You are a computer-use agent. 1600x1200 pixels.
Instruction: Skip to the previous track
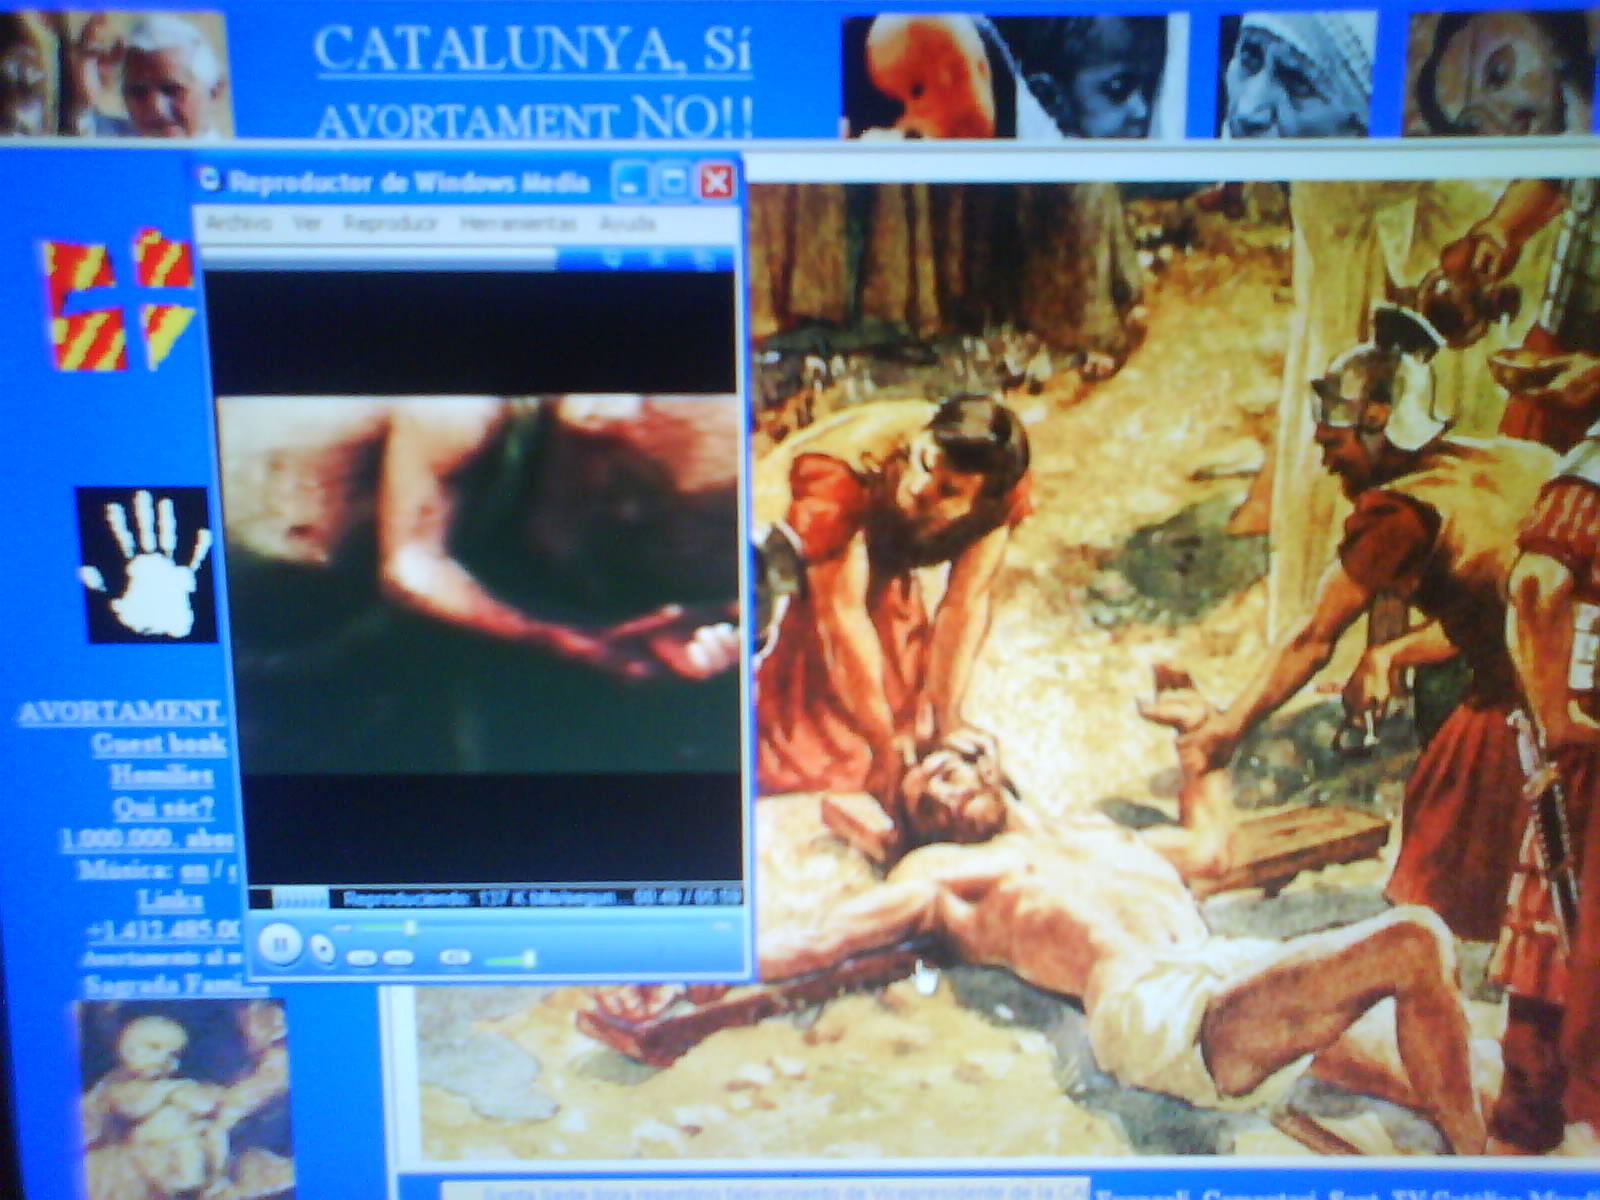362,958
